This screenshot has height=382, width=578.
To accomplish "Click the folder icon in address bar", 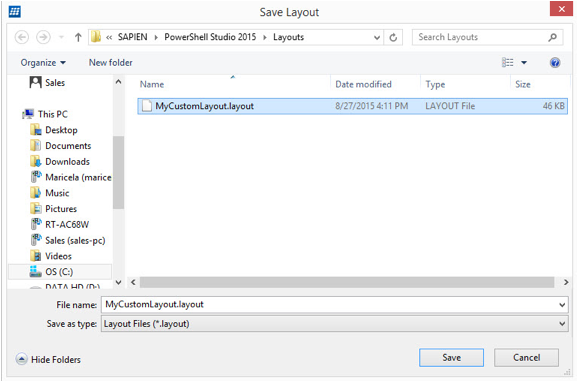I will pyautogui.click(x=96, y=37).
